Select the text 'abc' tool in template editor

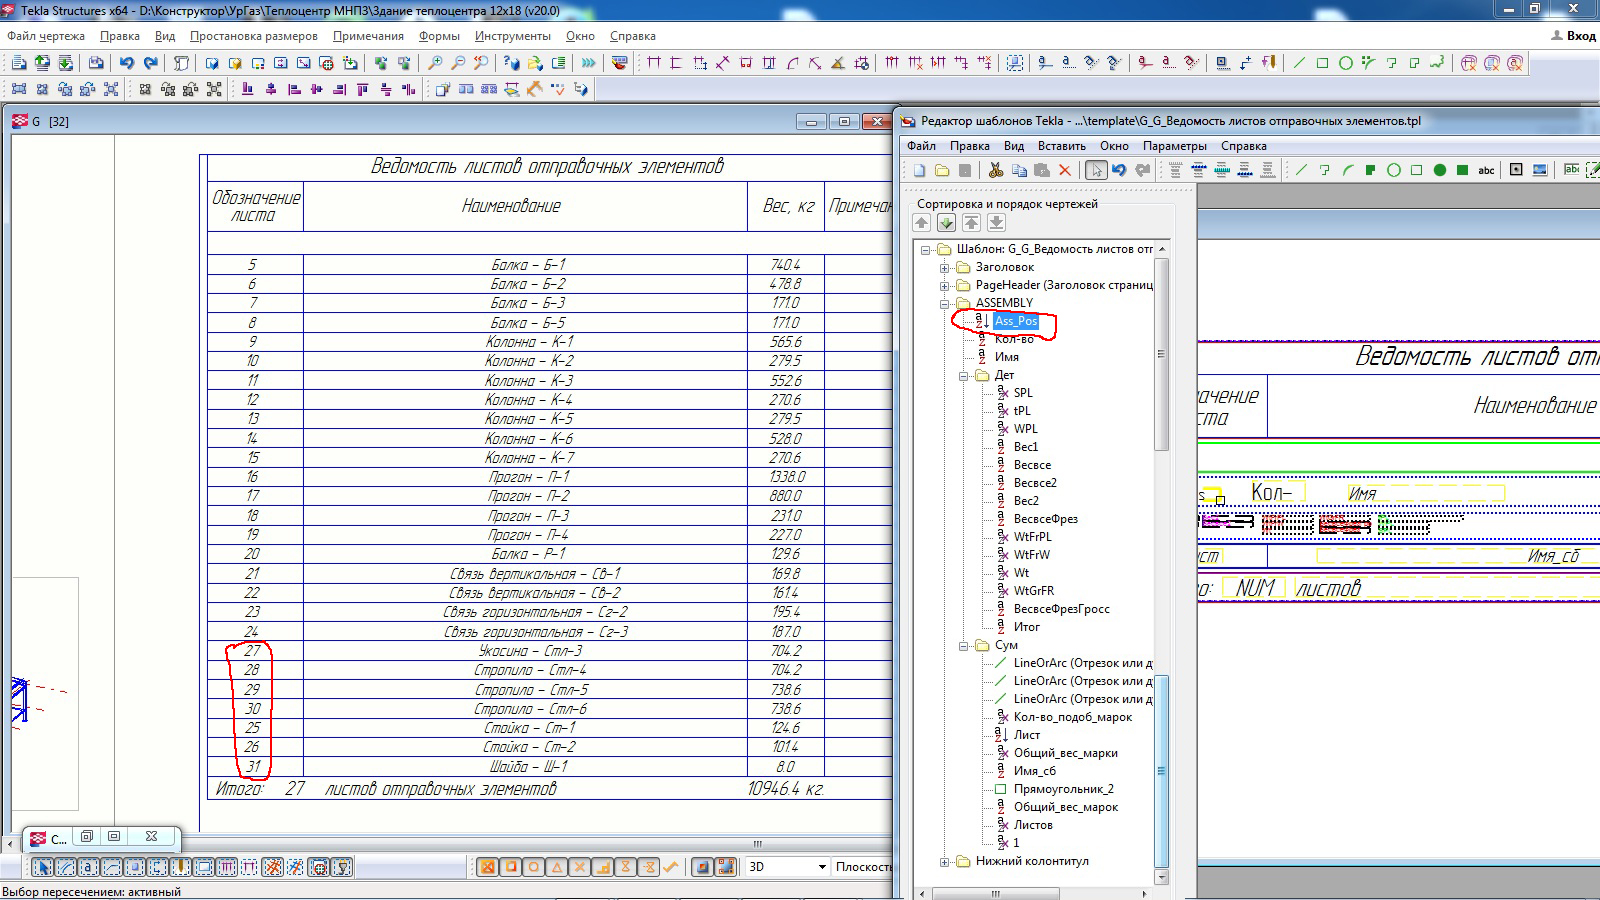click(x=1486, y=170)
